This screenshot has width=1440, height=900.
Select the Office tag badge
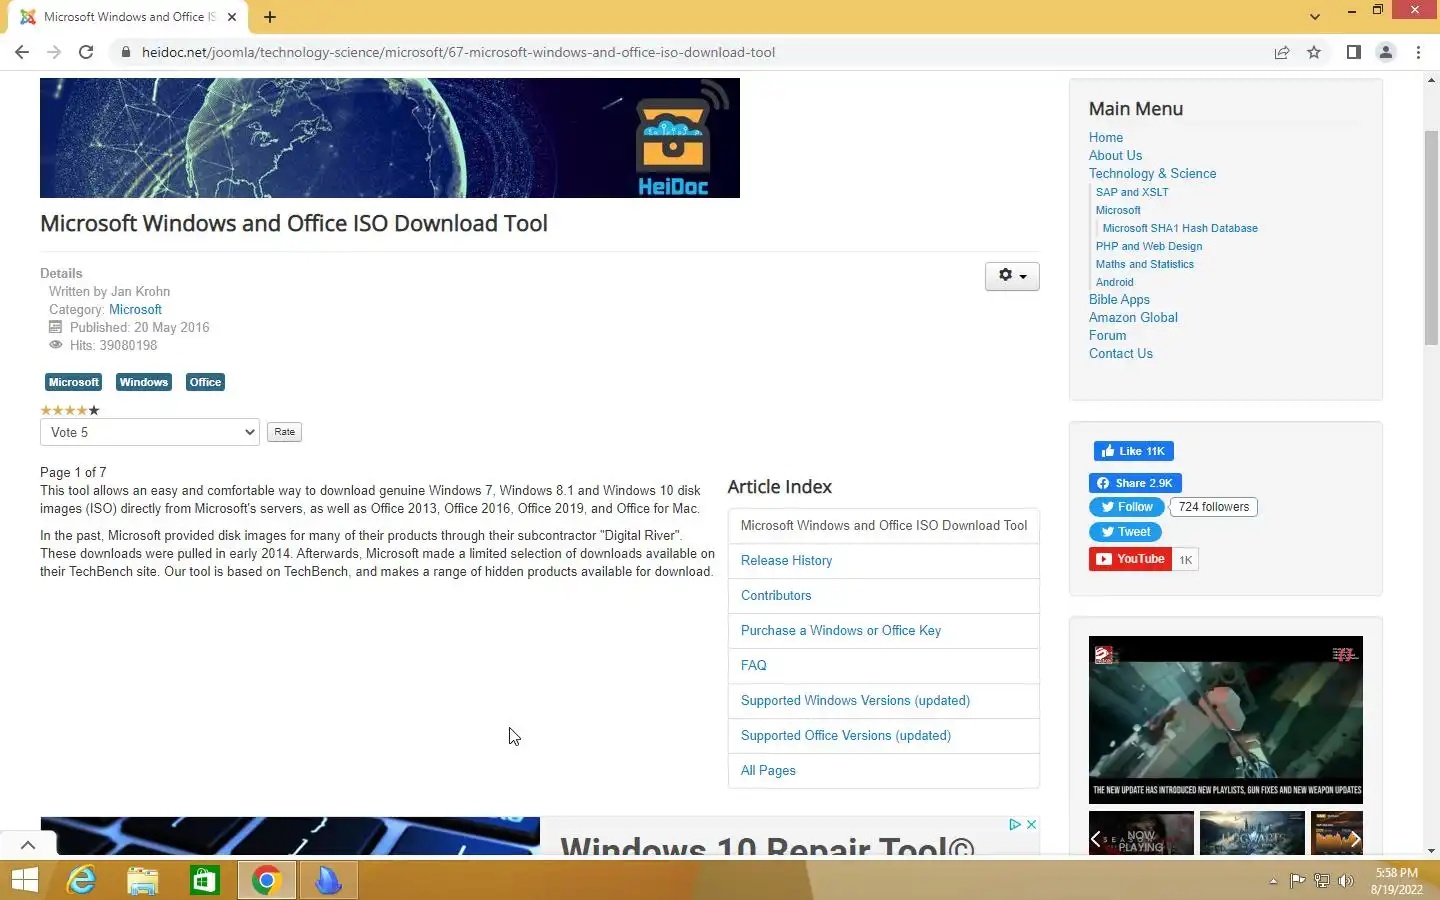(205, 382)
